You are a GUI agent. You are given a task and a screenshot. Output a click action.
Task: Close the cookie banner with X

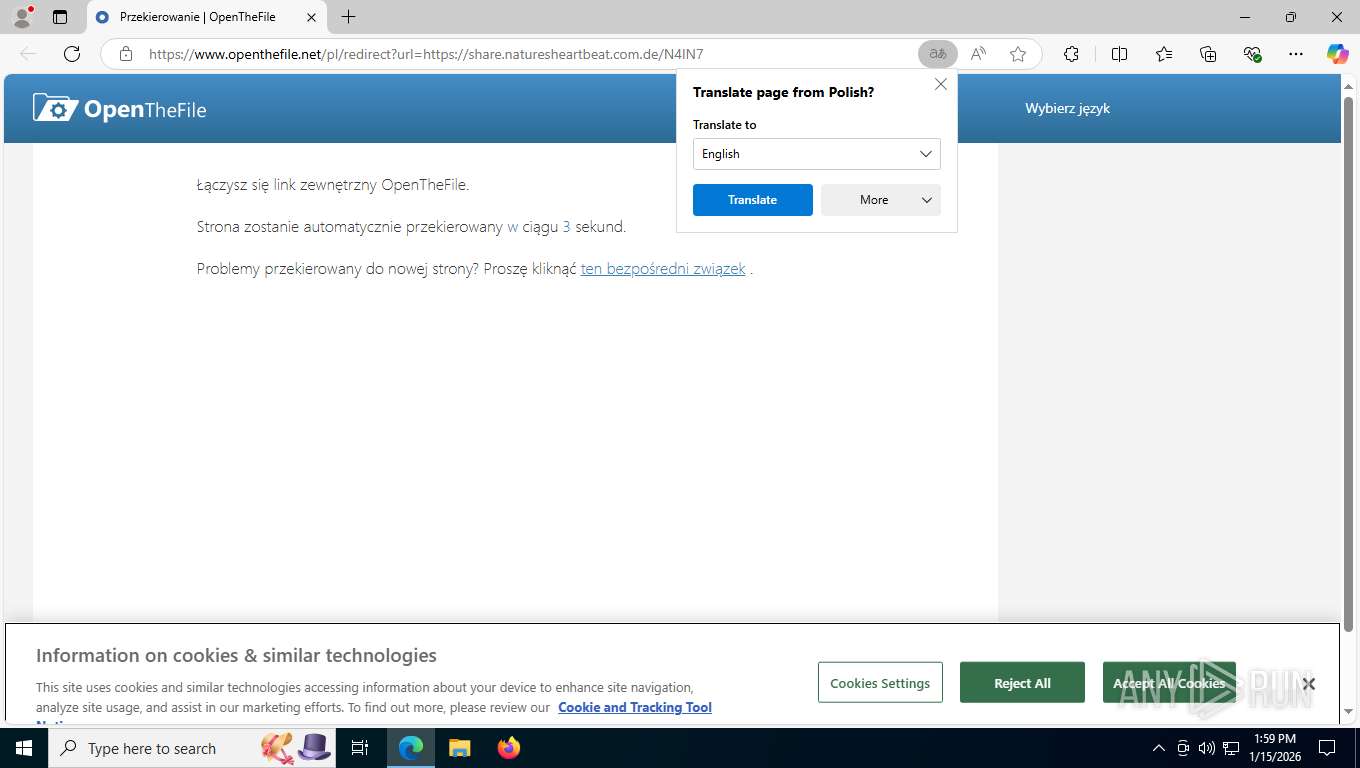[x=1308, y=684]
